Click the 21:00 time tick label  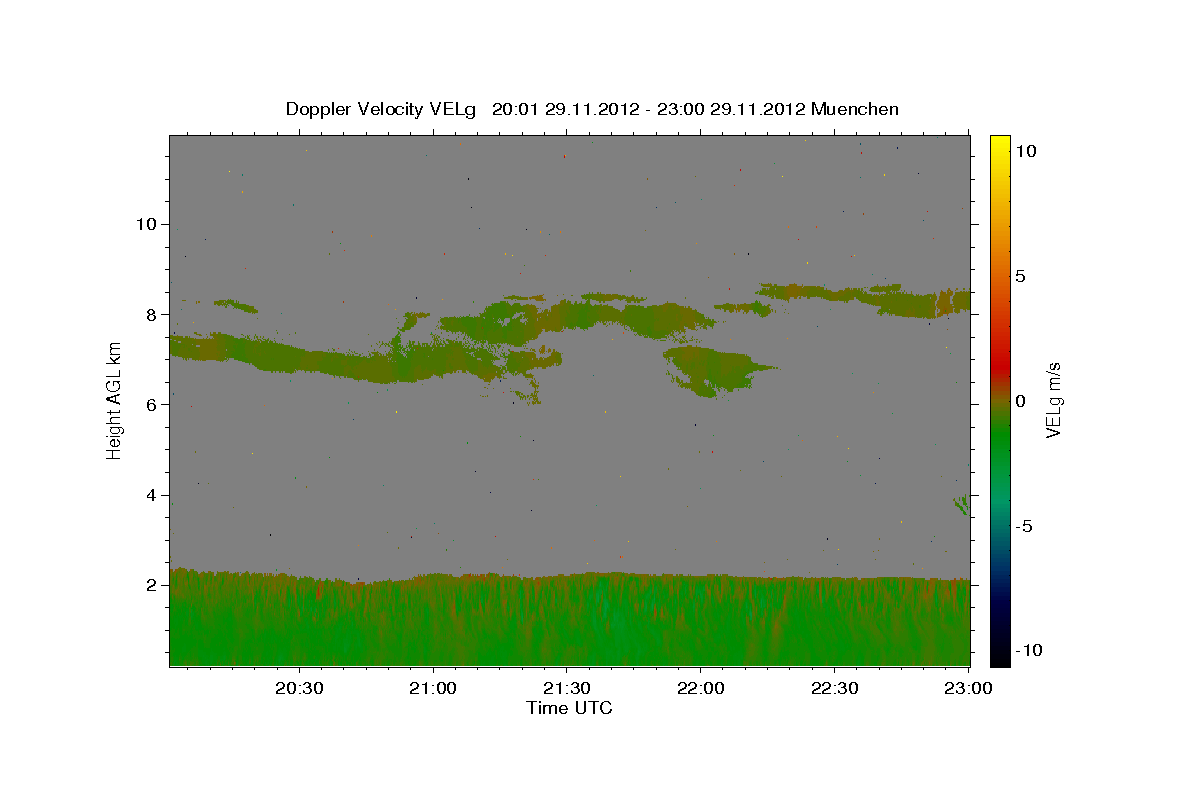click(433, 688)
